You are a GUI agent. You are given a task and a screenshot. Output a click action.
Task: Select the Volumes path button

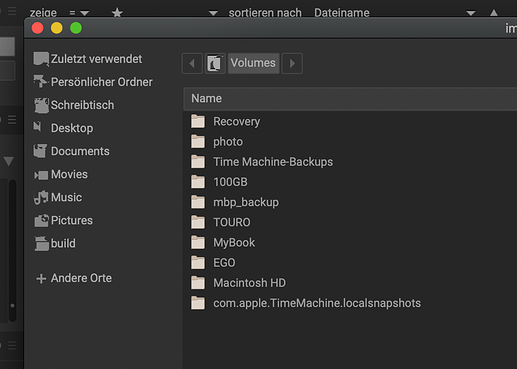[253, 63]
